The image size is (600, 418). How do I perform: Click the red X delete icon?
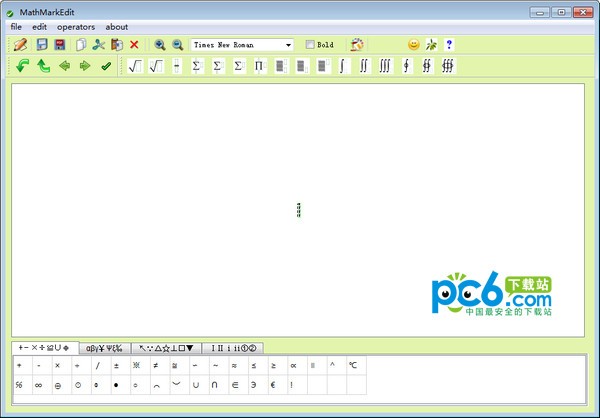[134, 45]
